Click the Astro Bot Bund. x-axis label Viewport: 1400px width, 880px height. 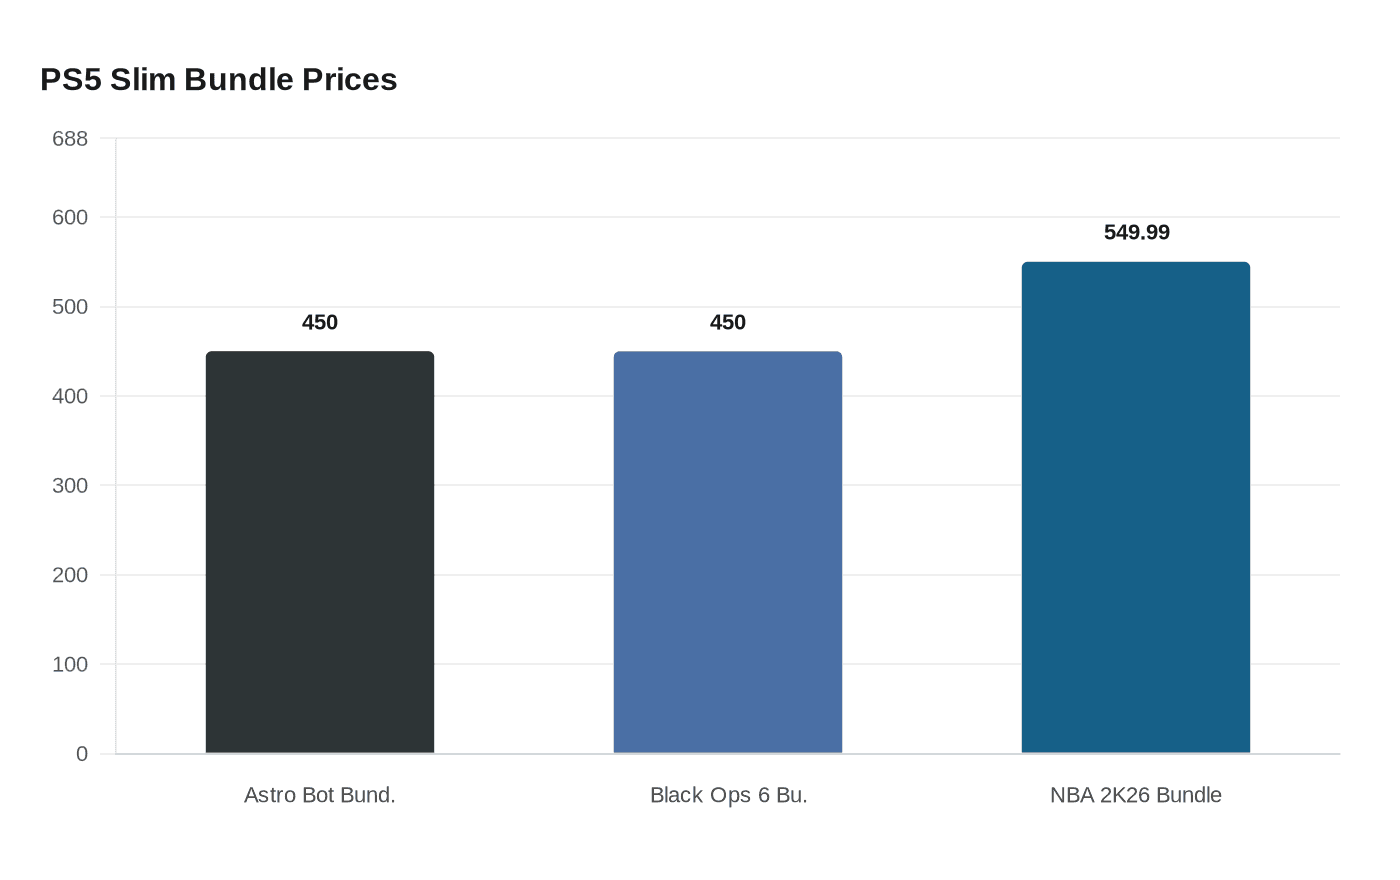point(320,795)
